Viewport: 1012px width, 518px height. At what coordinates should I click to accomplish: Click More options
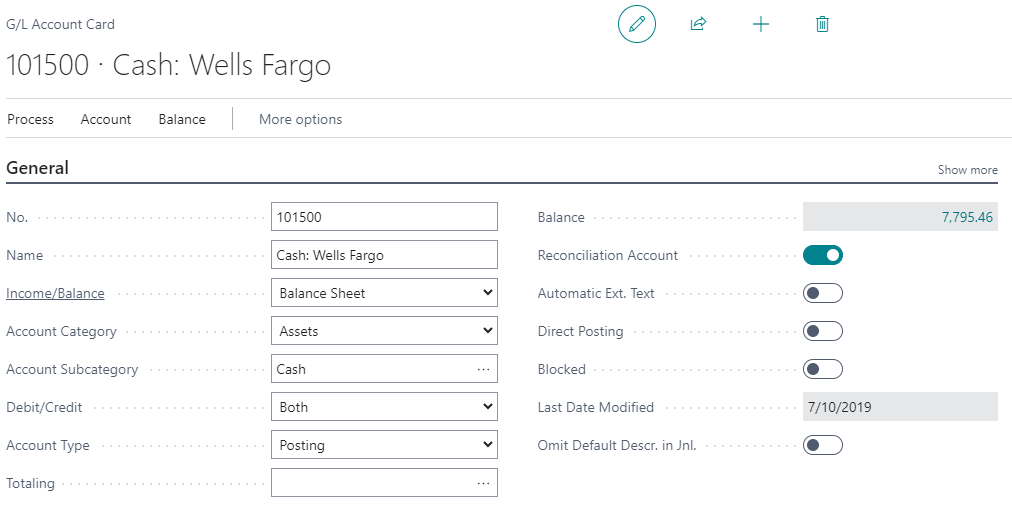click(300, 119)
